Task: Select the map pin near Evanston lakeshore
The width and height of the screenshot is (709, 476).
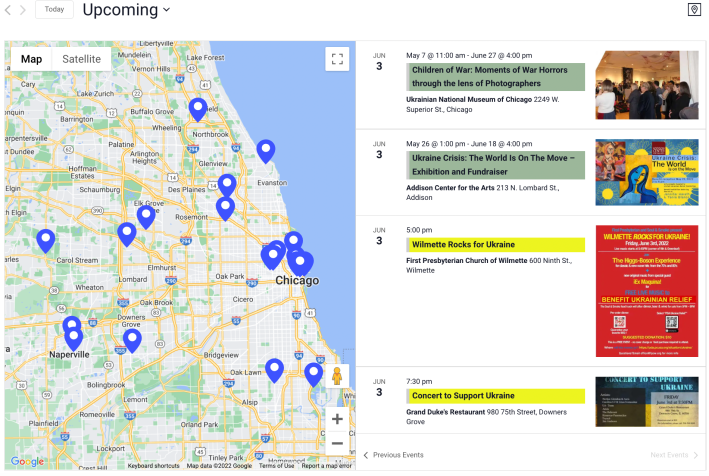Action: (266, 152)
